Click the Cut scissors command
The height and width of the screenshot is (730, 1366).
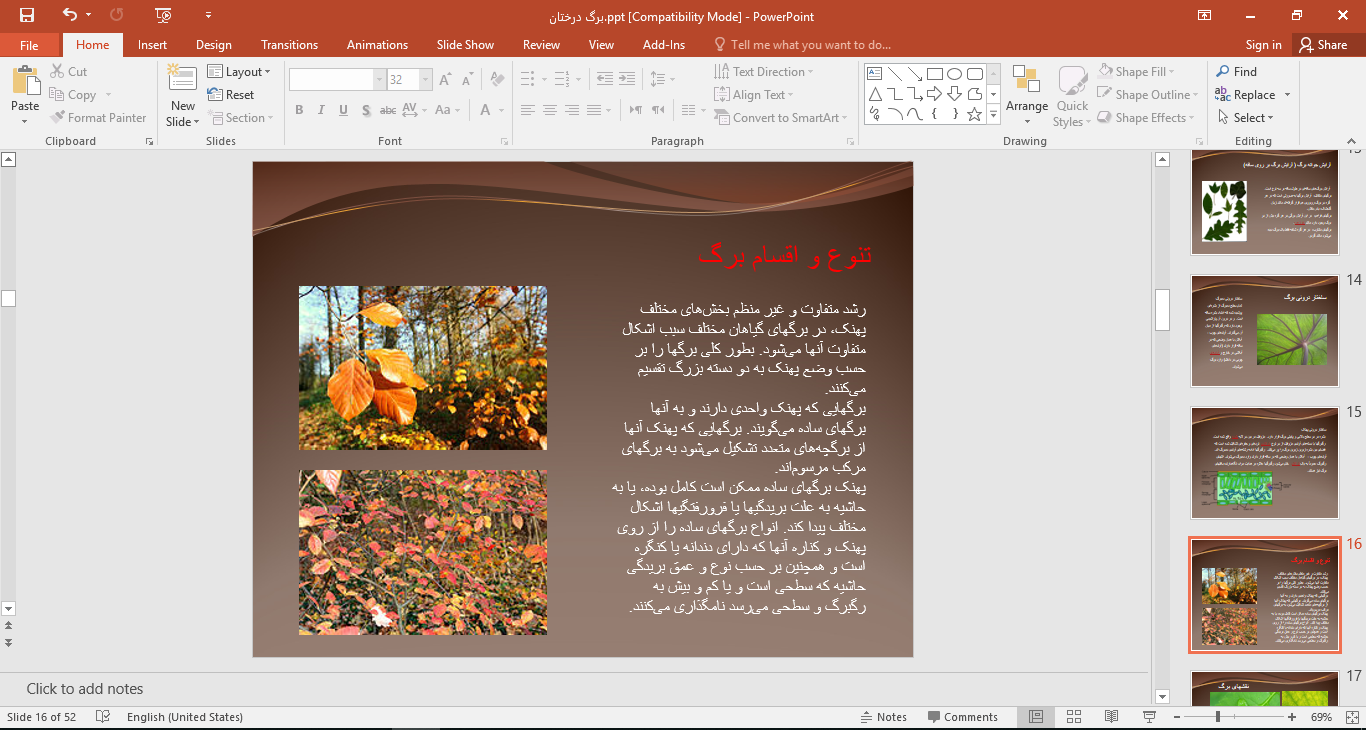tap(68, 72)
